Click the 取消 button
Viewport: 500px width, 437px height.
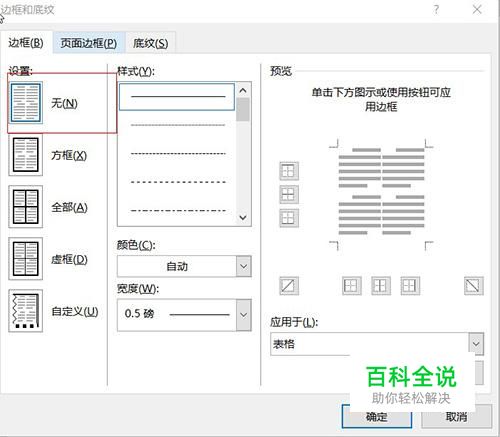click(456, 416)
